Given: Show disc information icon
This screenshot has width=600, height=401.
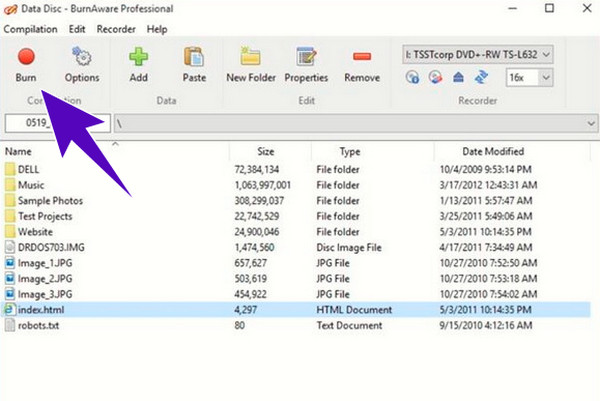Looking at the screenshot, I should pos(412,77).
